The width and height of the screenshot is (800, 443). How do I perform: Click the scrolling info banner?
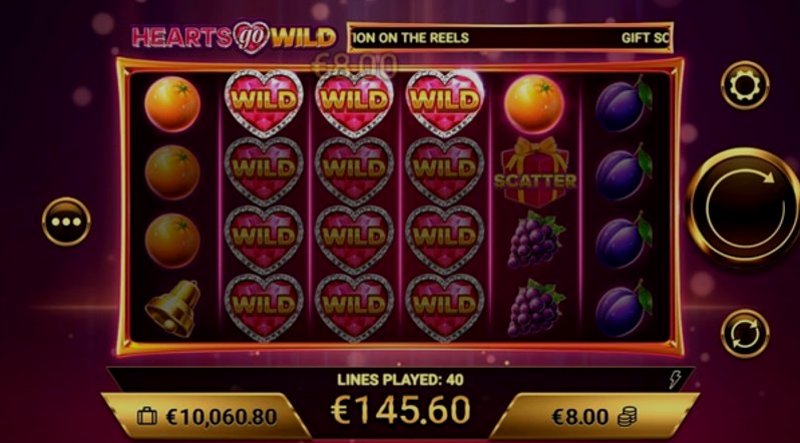point(510,38)
